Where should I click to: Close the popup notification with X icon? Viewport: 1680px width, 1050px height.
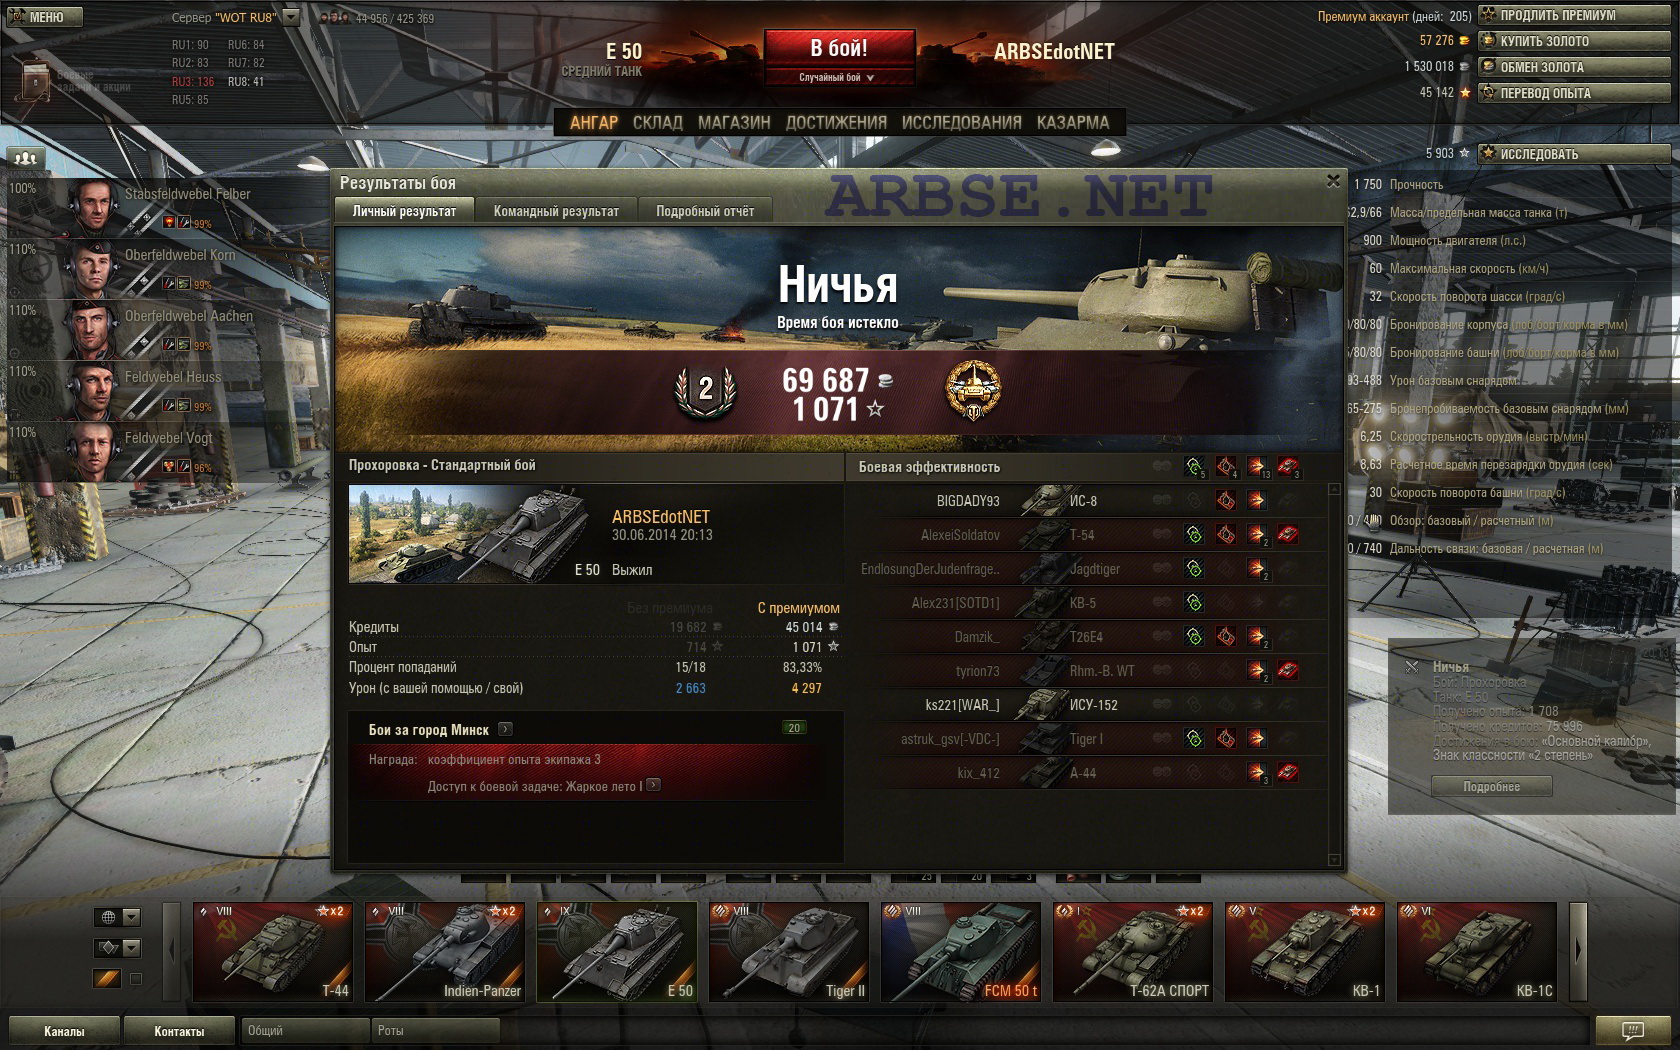tap(1412, 666)
